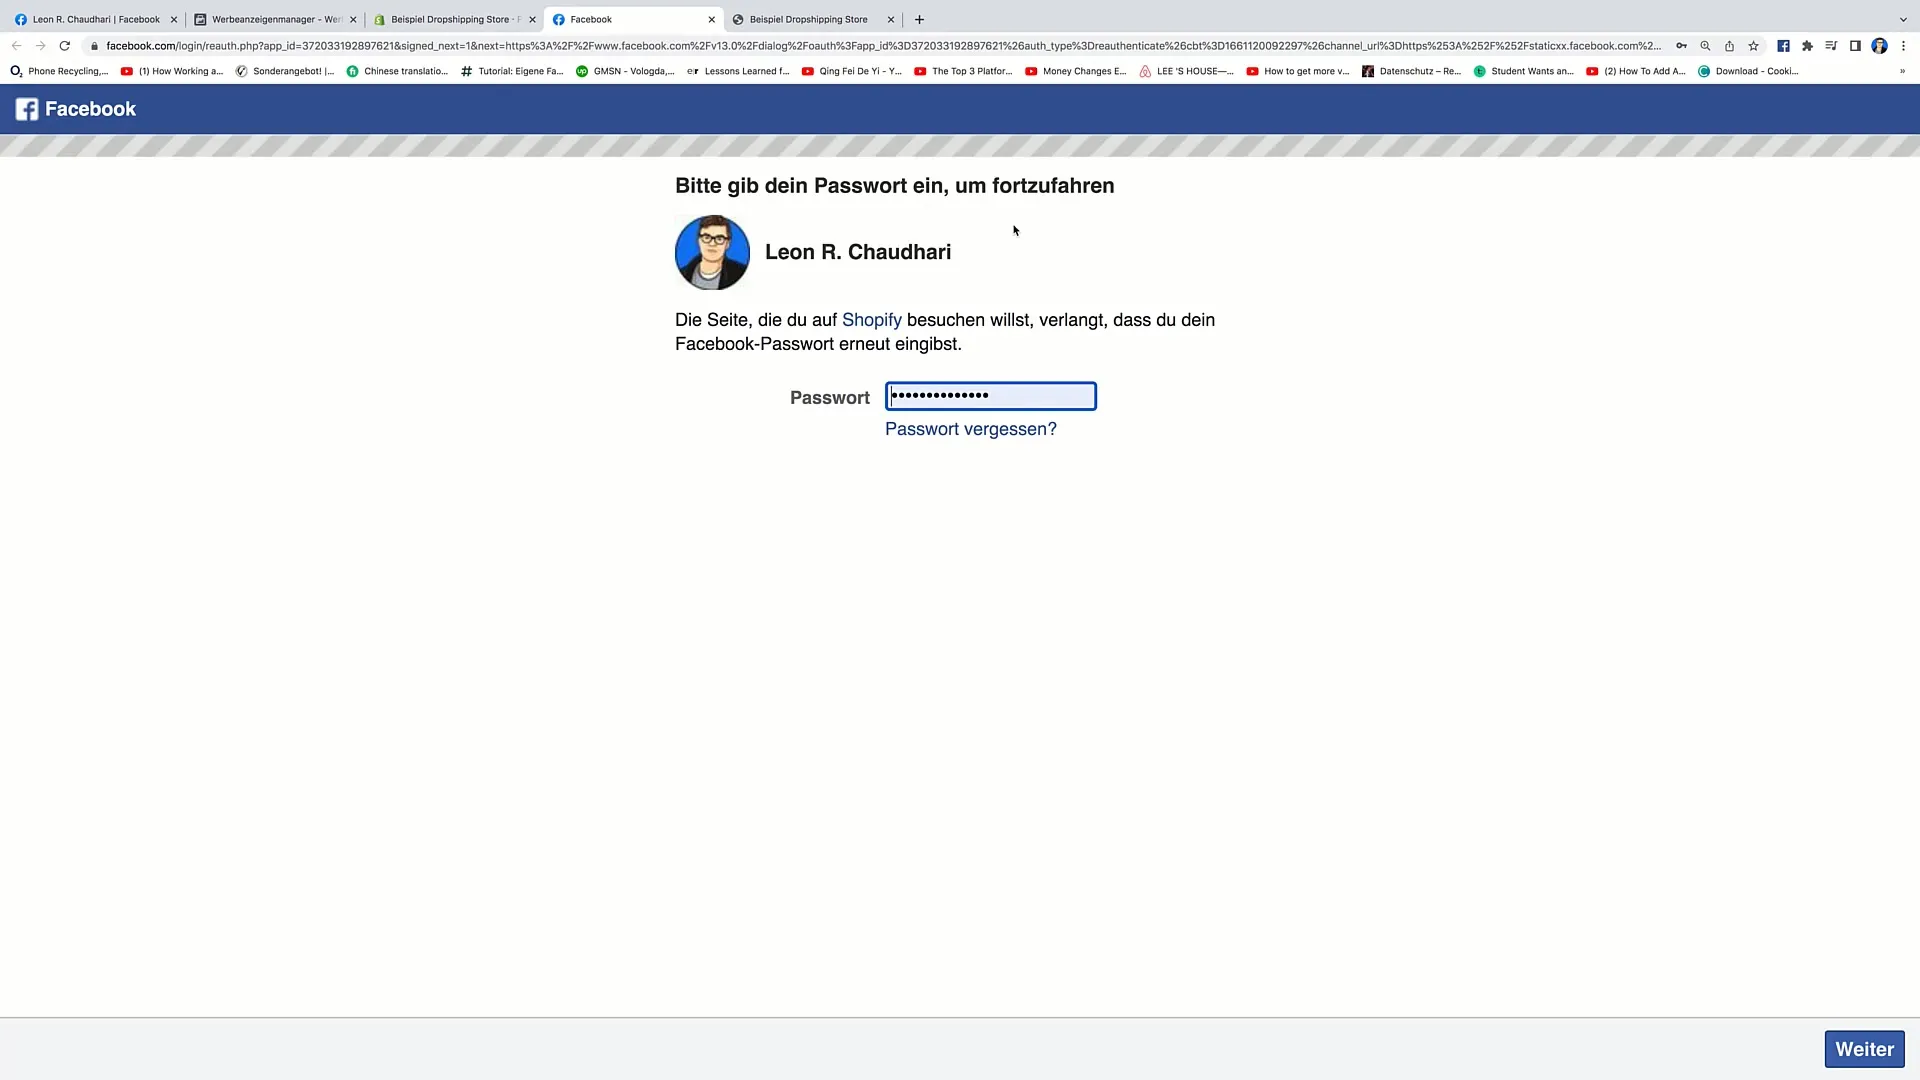Click the name Leon R. Chaudhari
This screenshot has width=1920, height=1080.
(x=858, y=252)
